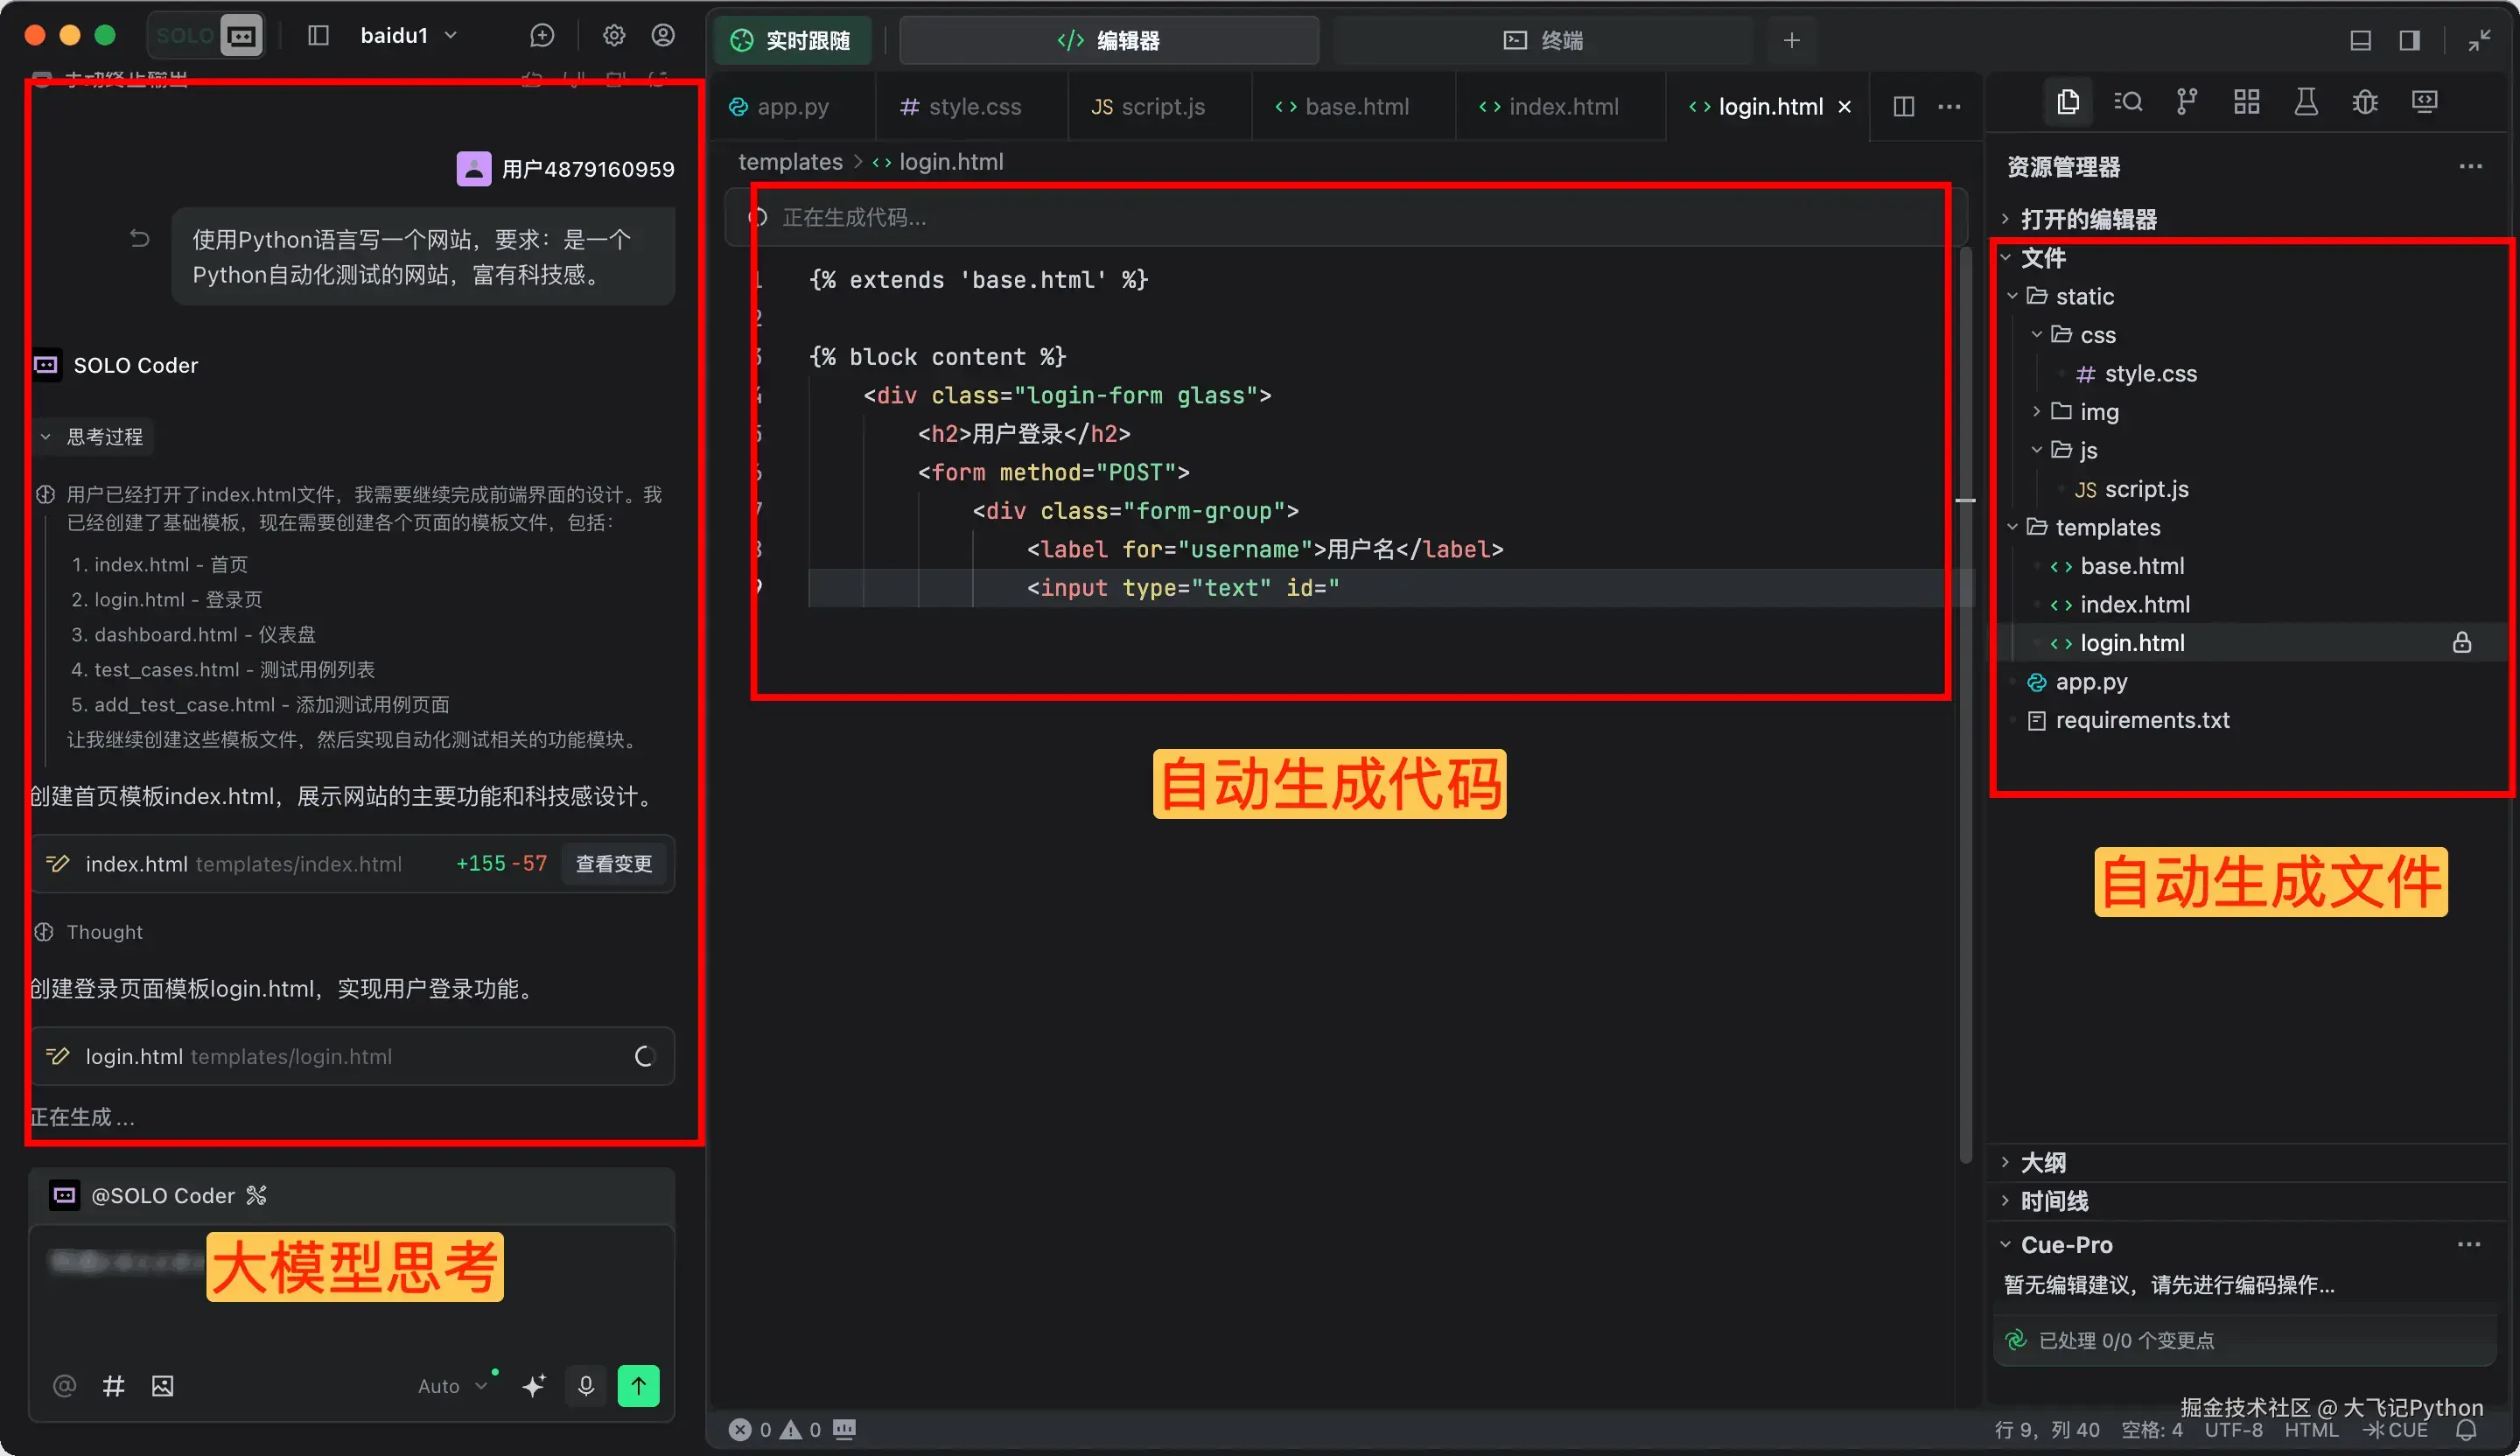Click the search icon in sidebar toolbar

[2127, 102]
